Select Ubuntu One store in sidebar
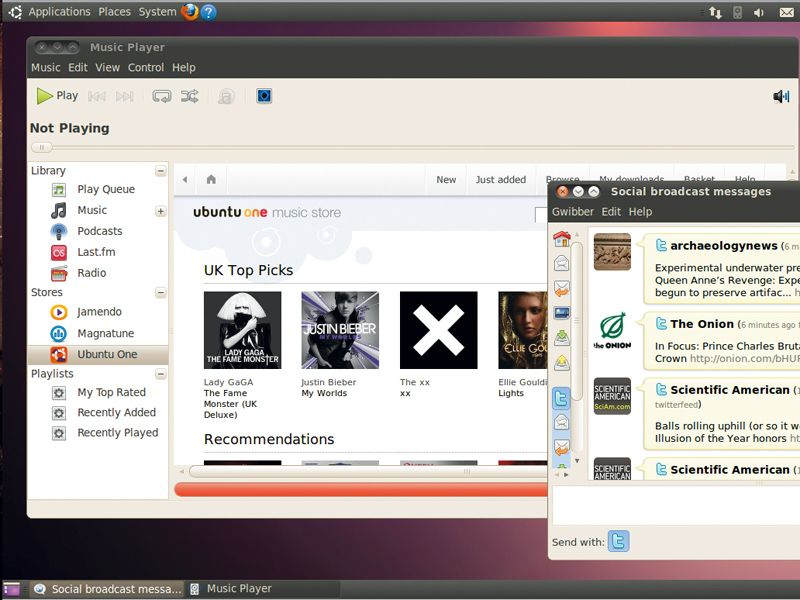Viewport: 800px width, 600px height. [98, 354]
